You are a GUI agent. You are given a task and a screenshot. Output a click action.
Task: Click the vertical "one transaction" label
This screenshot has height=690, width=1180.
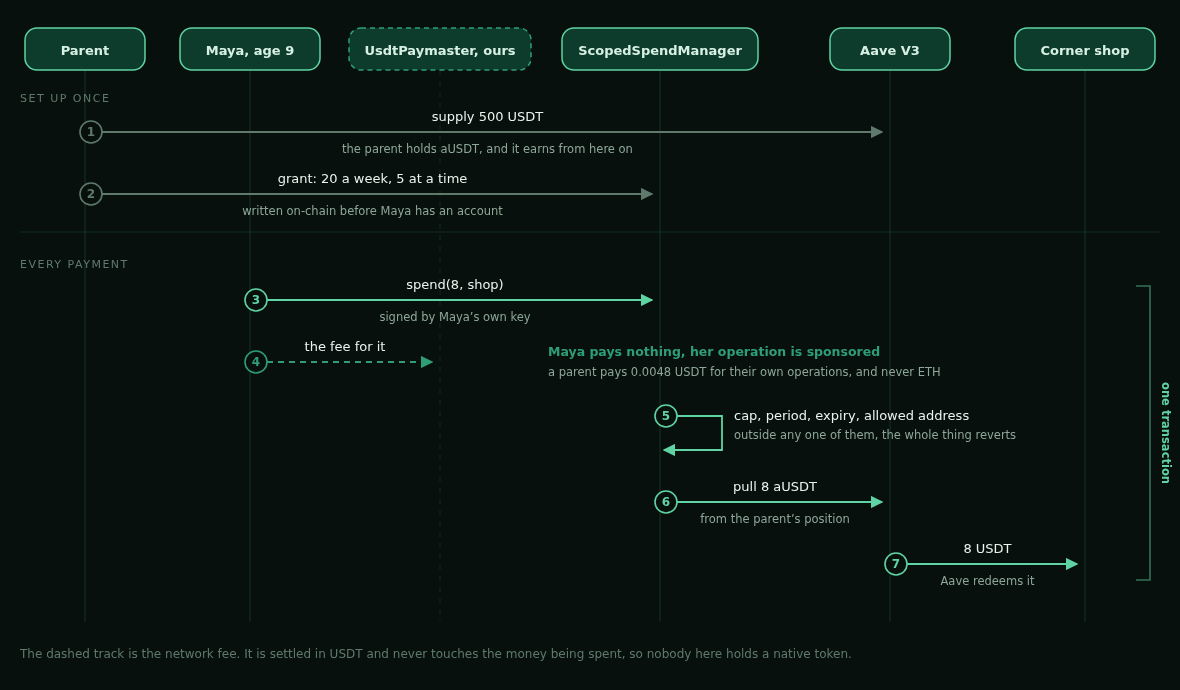point(1165,433)
